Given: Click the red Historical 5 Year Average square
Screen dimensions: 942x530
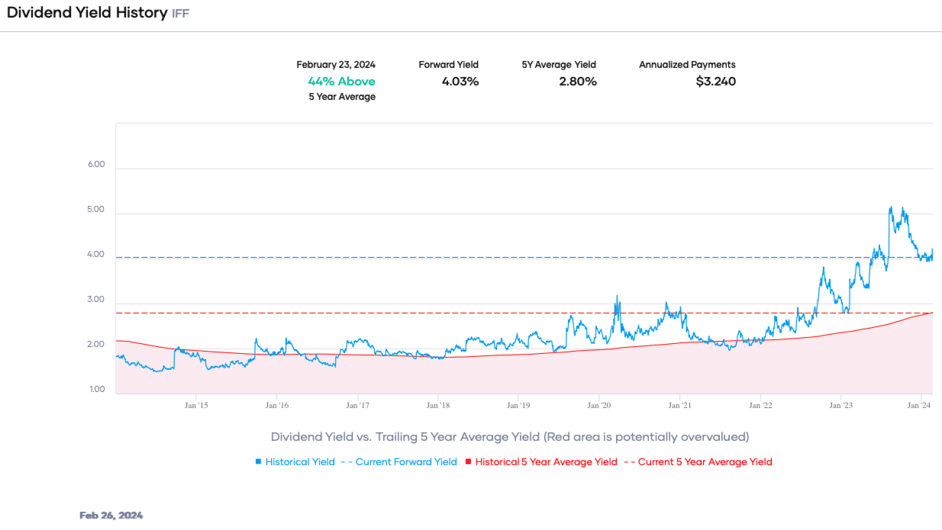Looking at the screenshot, I should click(x=468, y=461).
